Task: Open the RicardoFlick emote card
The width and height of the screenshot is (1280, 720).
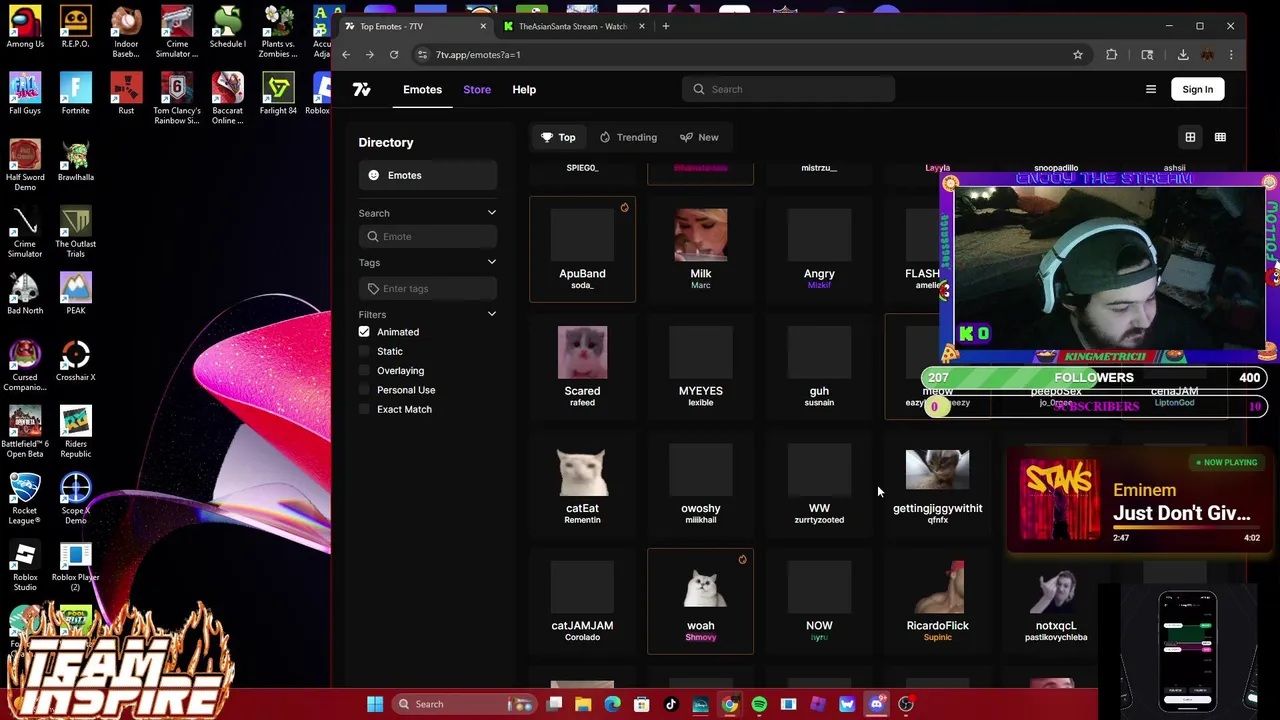Action: pos(937,601)
